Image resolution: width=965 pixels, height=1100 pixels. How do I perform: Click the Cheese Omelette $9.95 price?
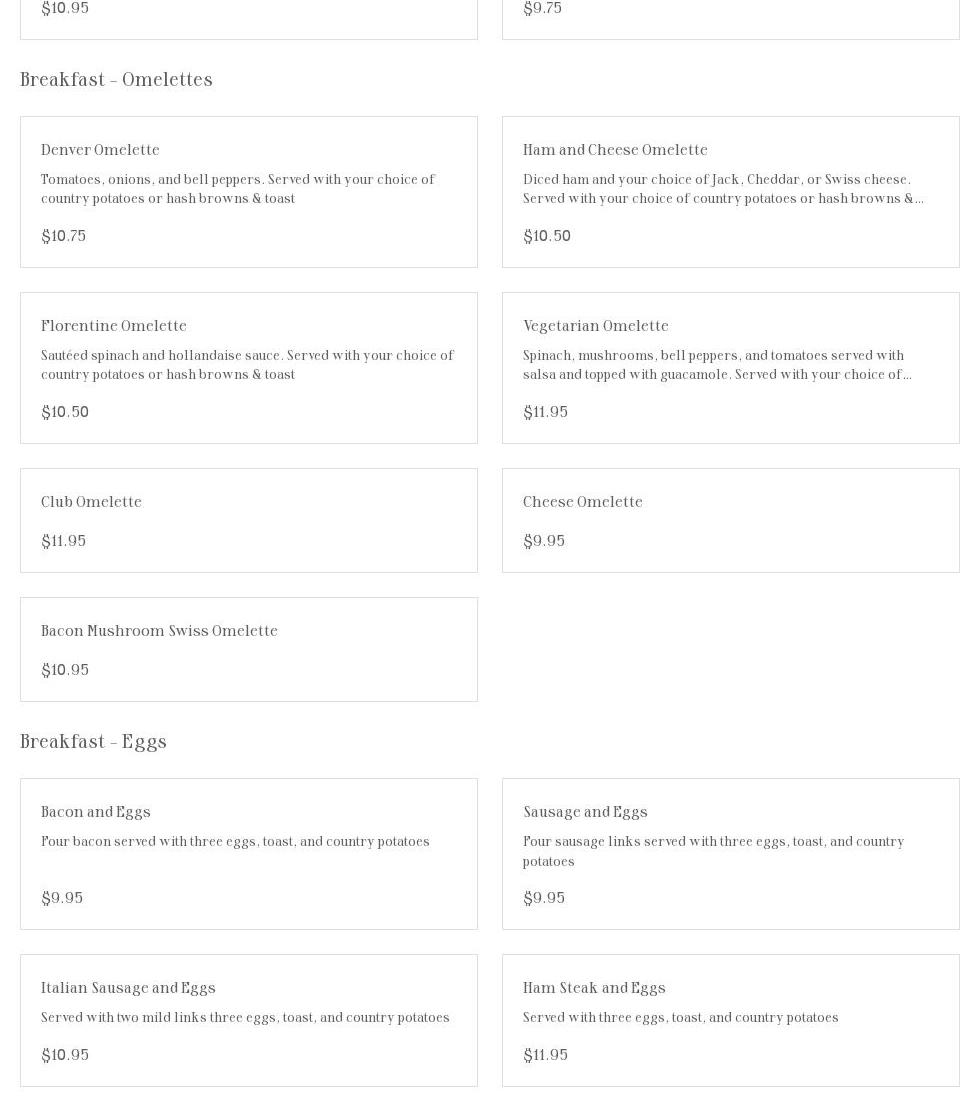(x=544, y=541)
